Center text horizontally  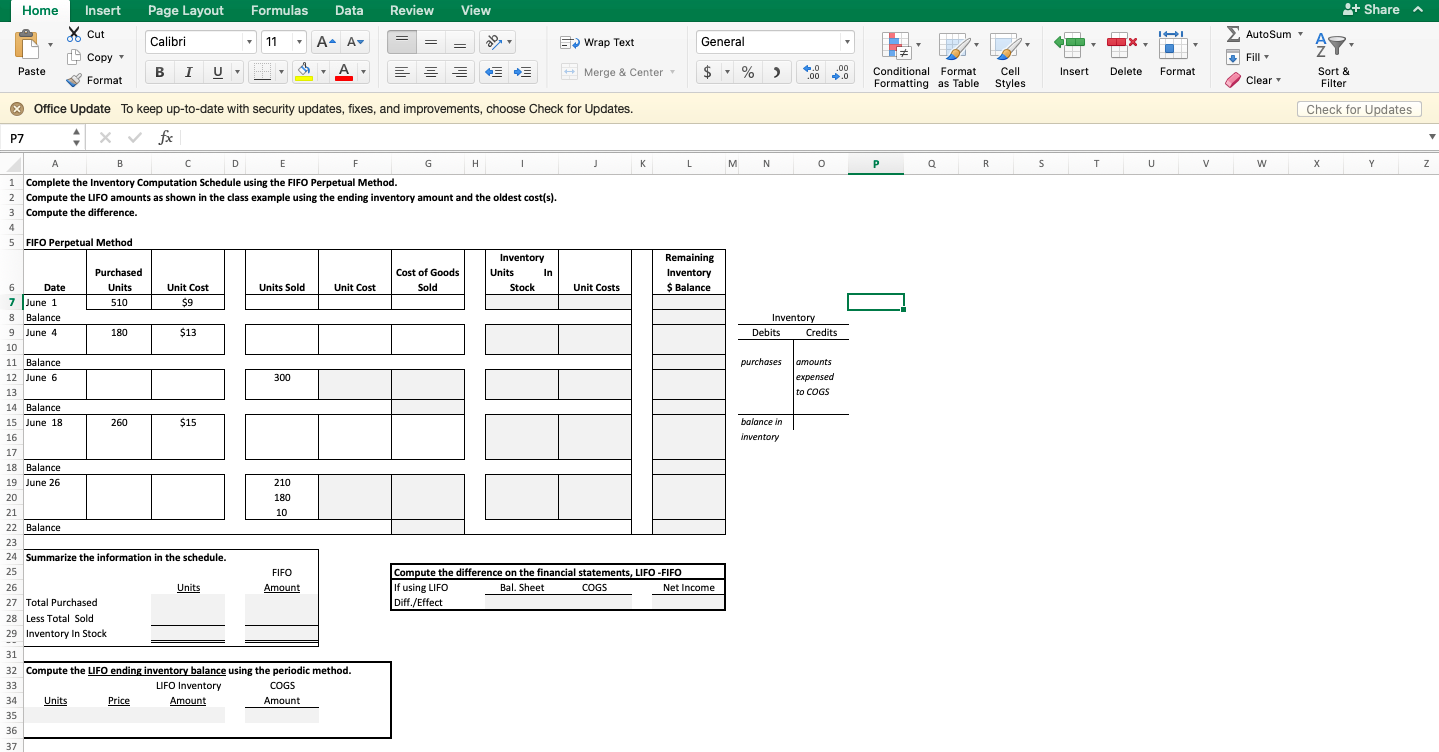430,72
